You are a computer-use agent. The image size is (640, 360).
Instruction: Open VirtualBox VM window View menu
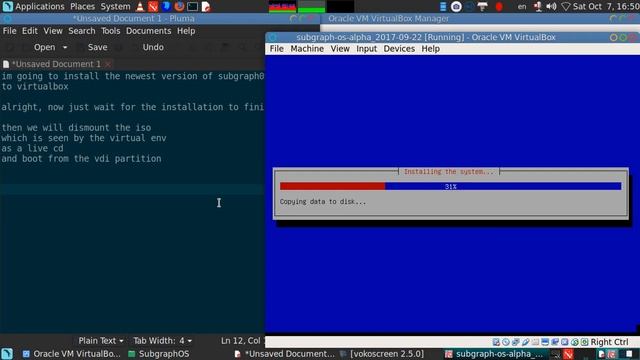click(x=340, y=49)
